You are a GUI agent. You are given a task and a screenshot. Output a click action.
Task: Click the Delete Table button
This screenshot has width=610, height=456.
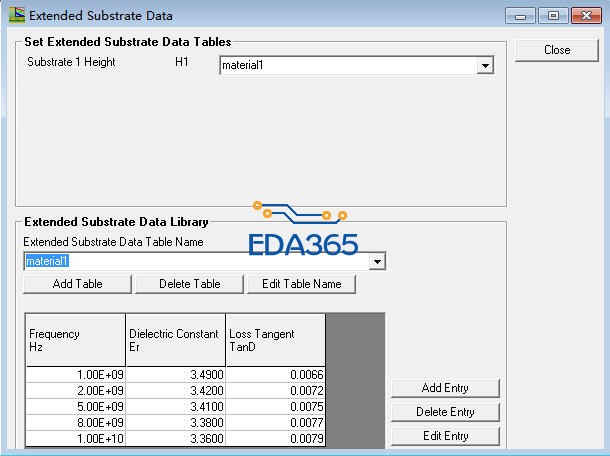pyautogui.click(x=189, y=284)
